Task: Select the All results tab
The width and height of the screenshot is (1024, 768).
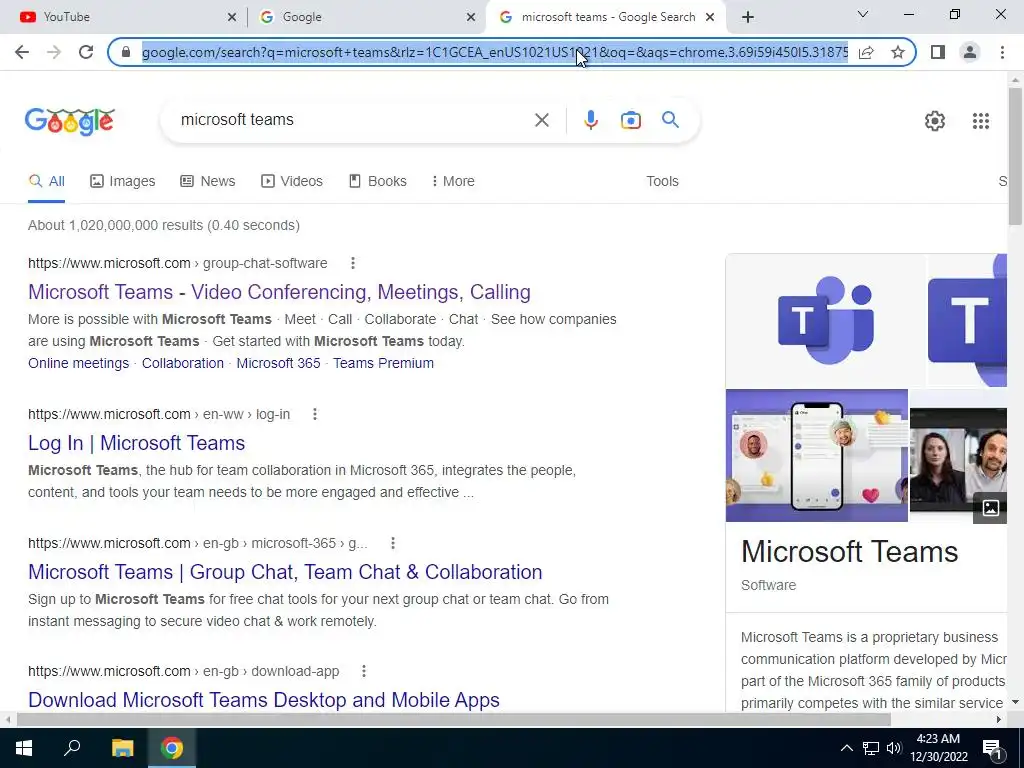Action: (46, 182)
